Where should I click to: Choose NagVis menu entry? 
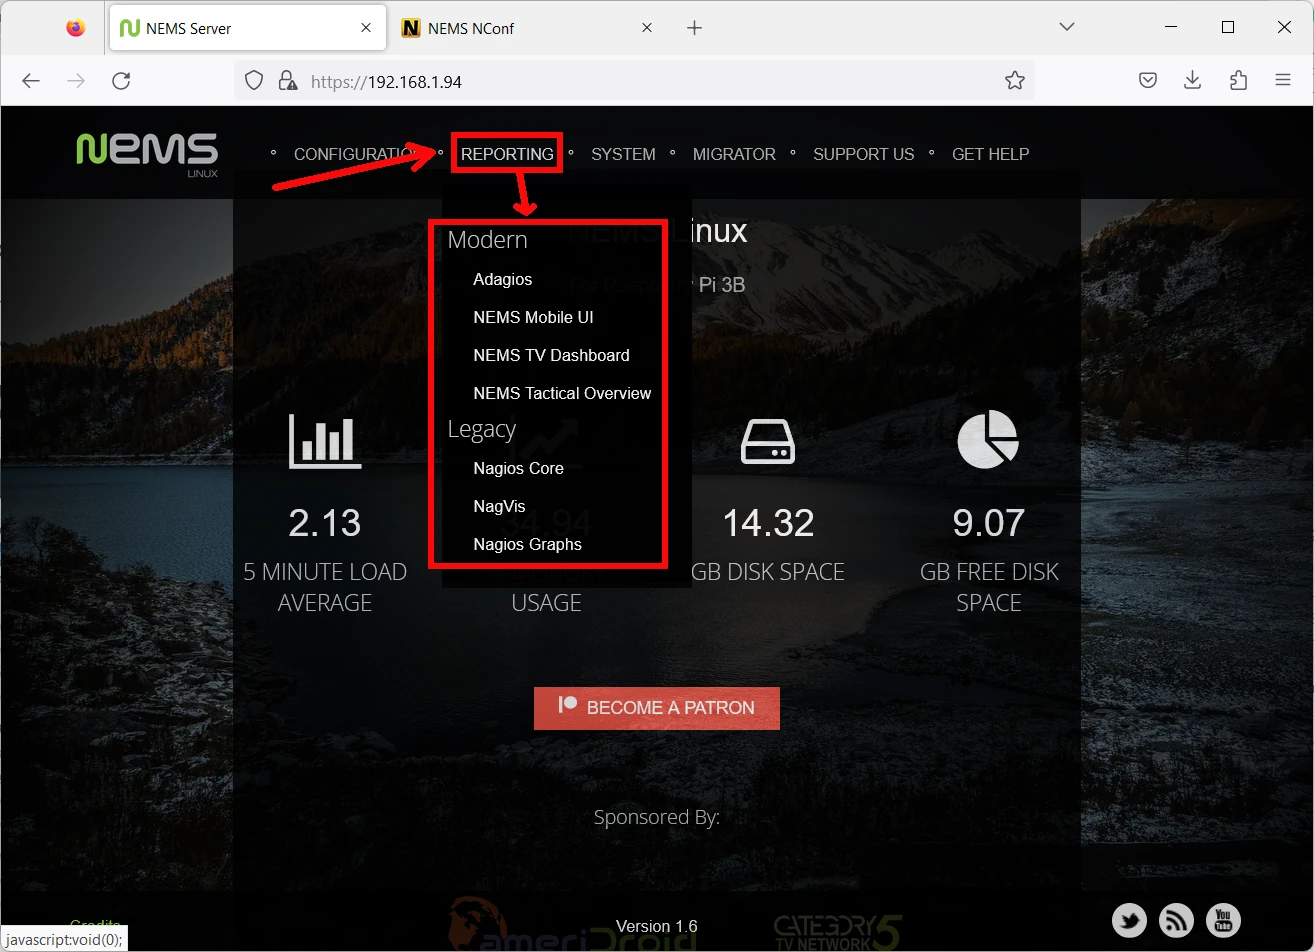(499, 507)
